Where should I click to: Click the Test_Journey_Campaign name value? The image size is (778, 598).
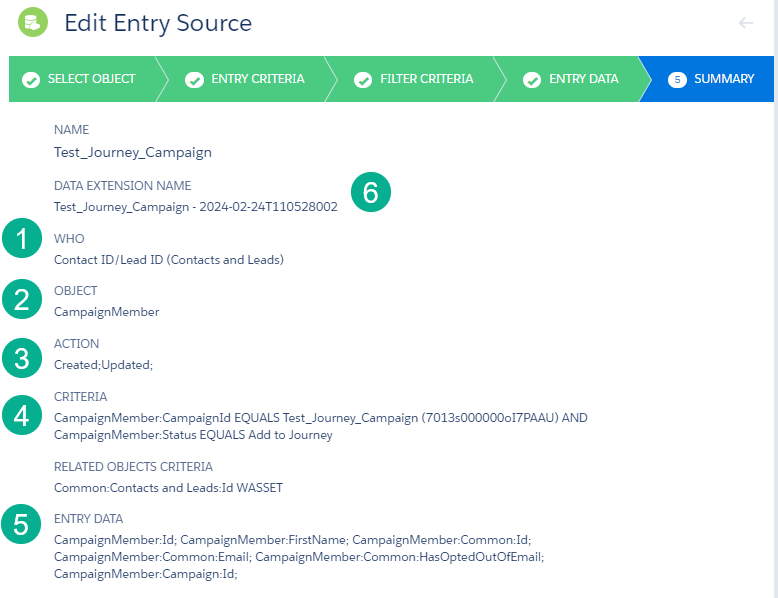click(x=132, y=153)
